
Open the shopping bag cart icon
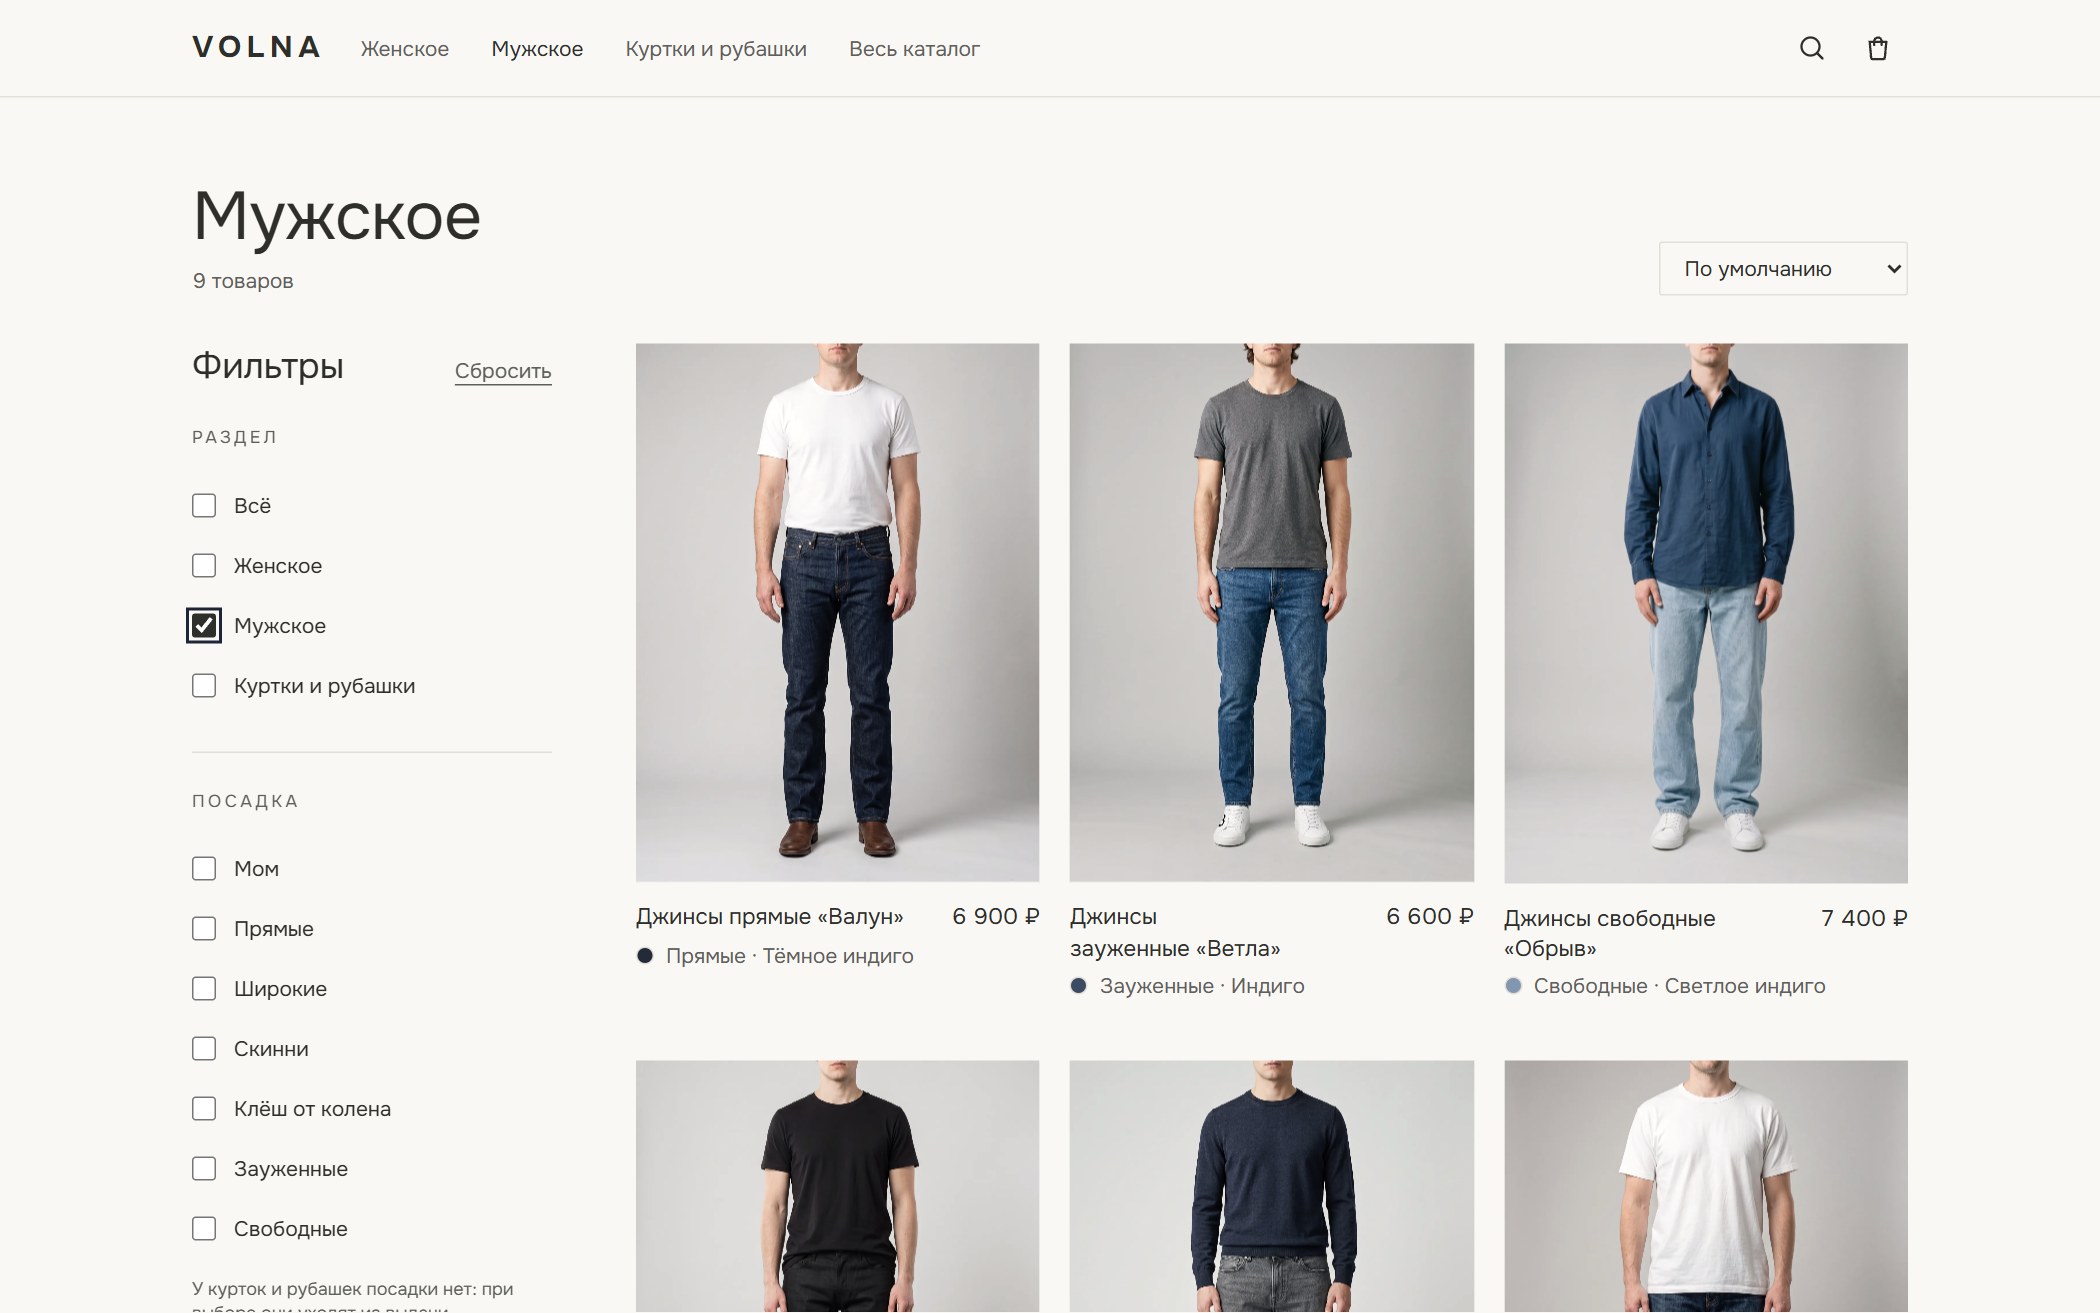pyautogui.click(x=1877, y=48)
